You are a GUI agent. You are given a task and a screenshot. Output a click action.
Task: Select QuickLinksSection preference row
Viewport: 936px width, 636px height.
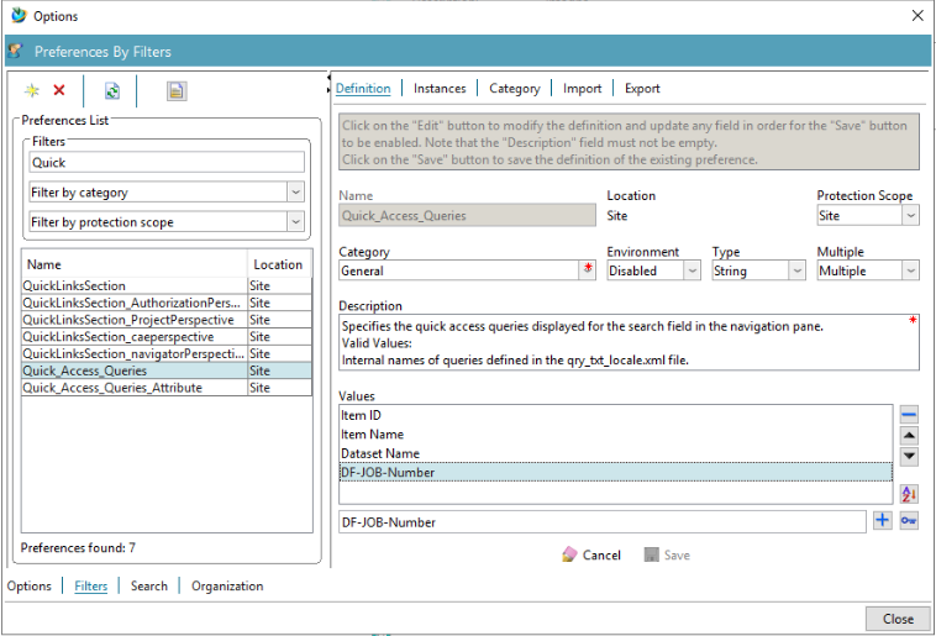pyautogui.click(x=167, y=285)
